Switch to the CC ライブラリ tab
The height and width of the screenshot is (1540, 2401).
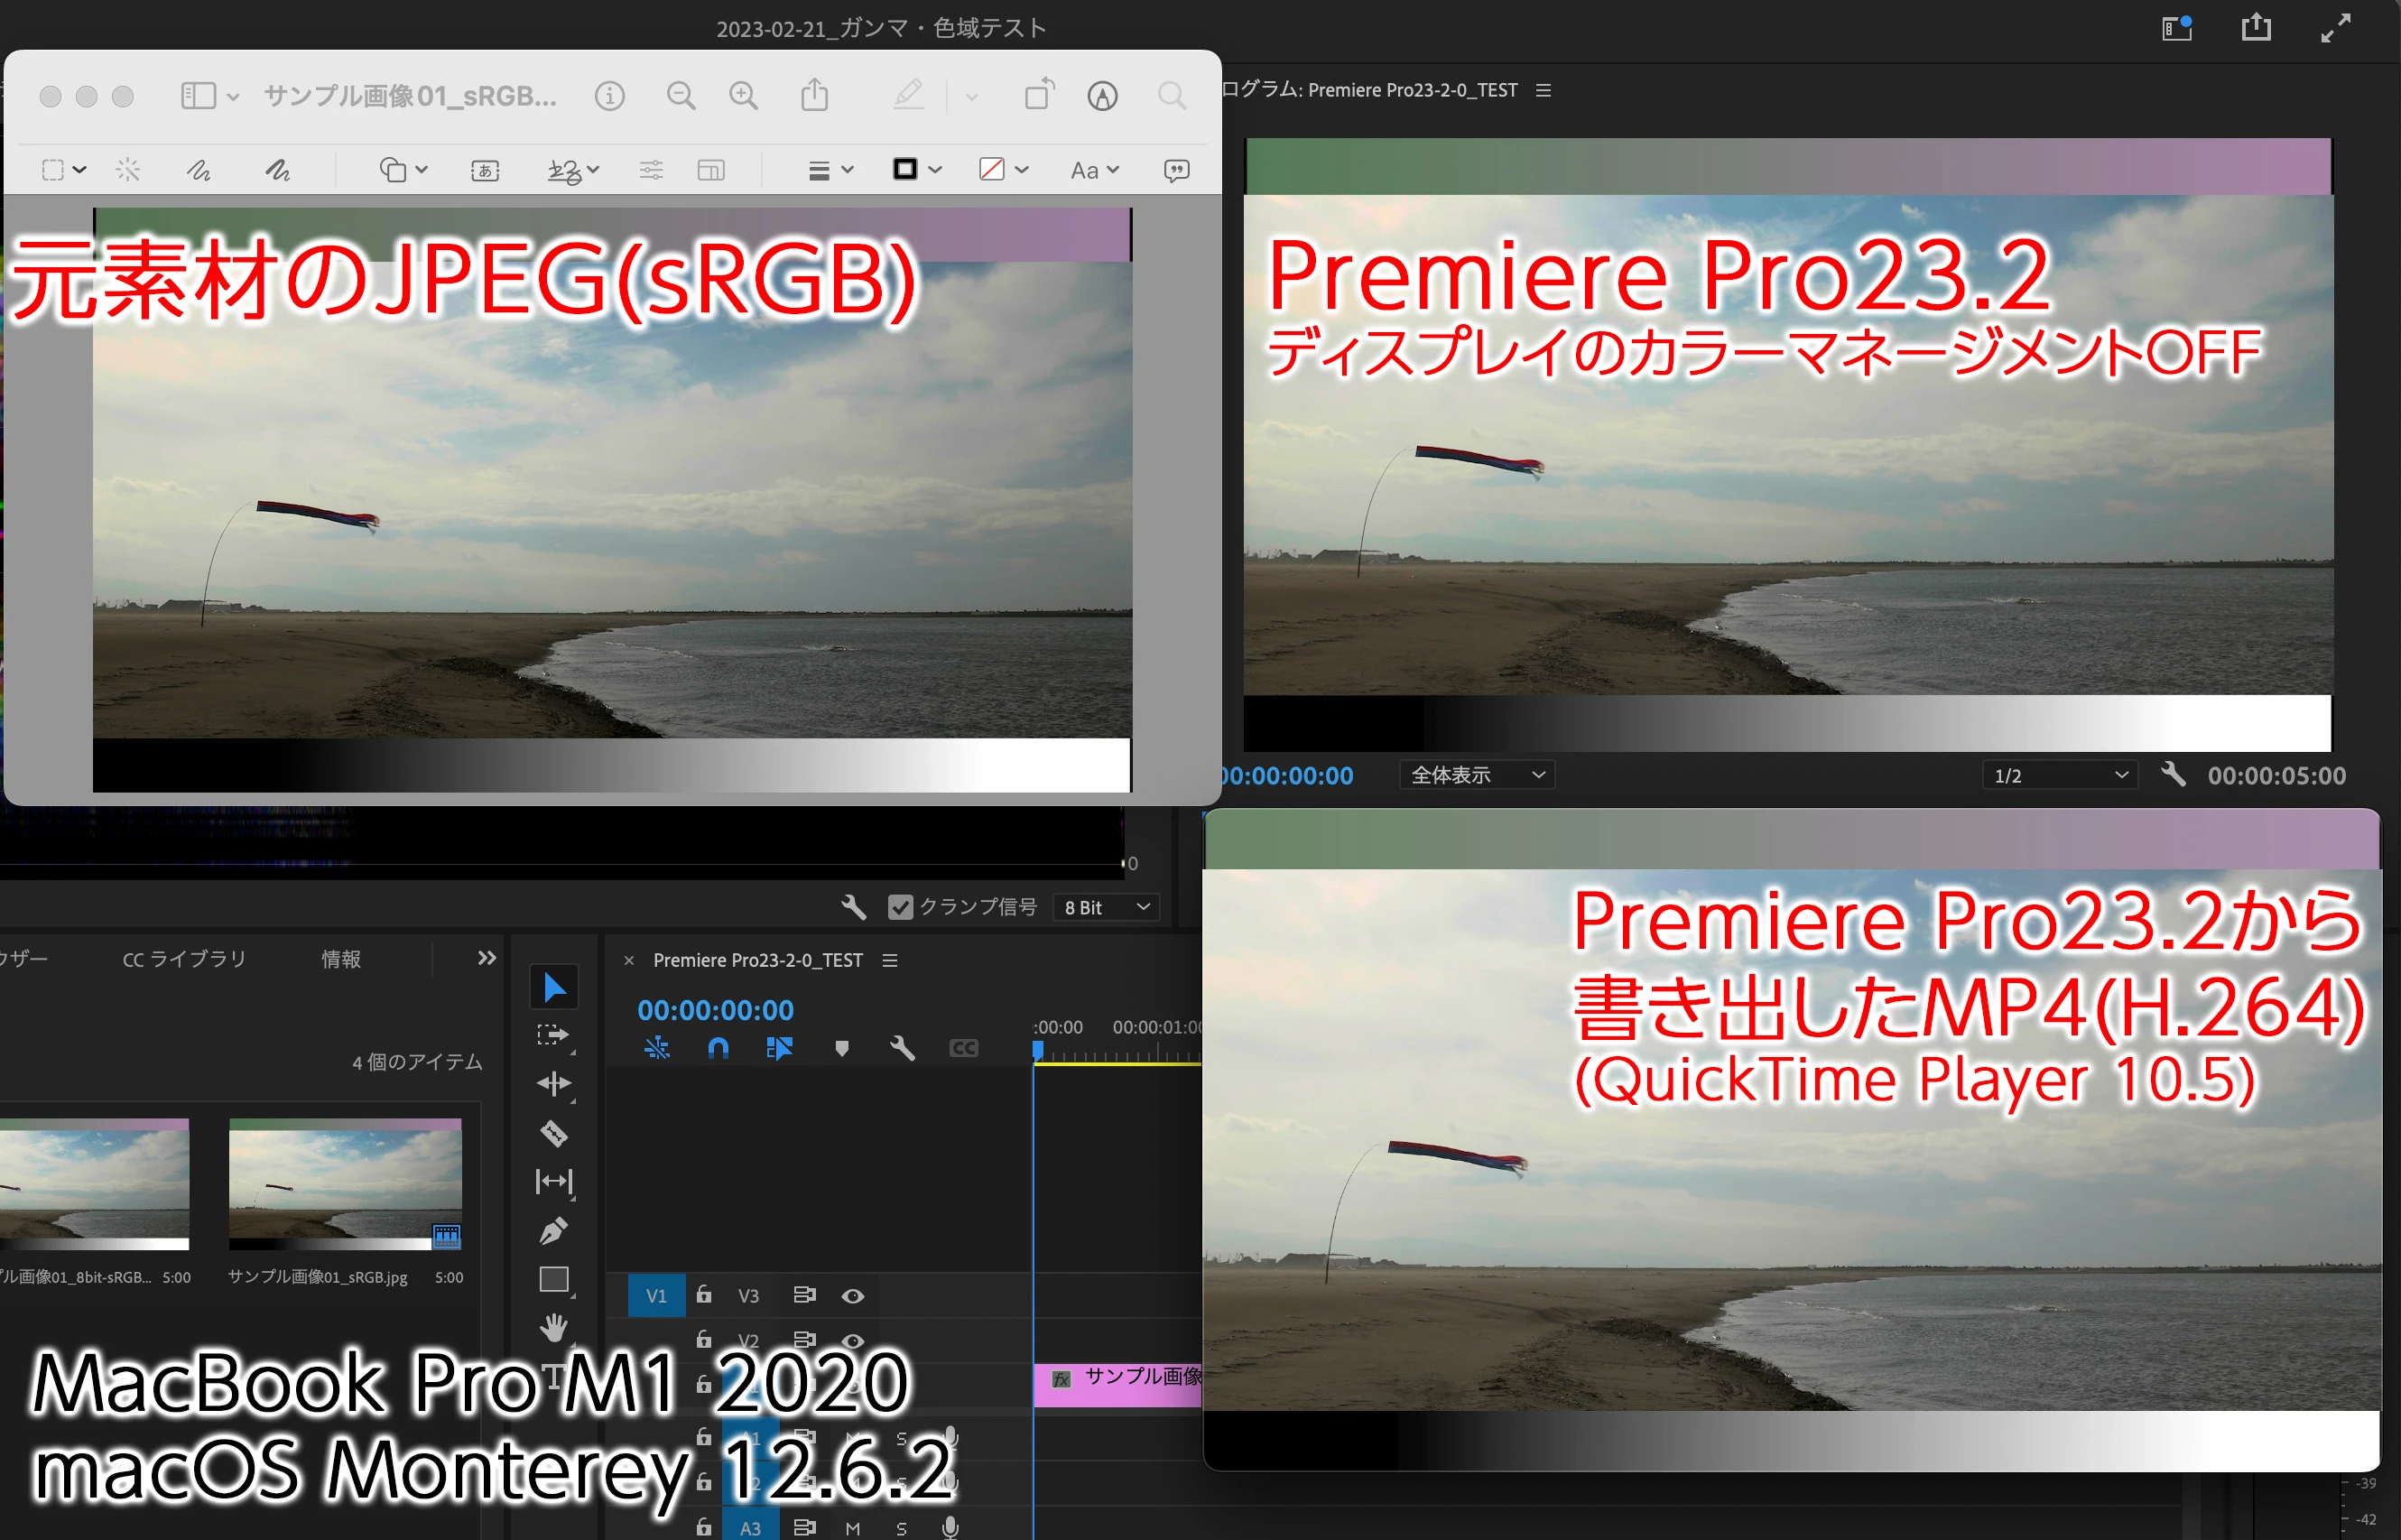tap(184, 958)
